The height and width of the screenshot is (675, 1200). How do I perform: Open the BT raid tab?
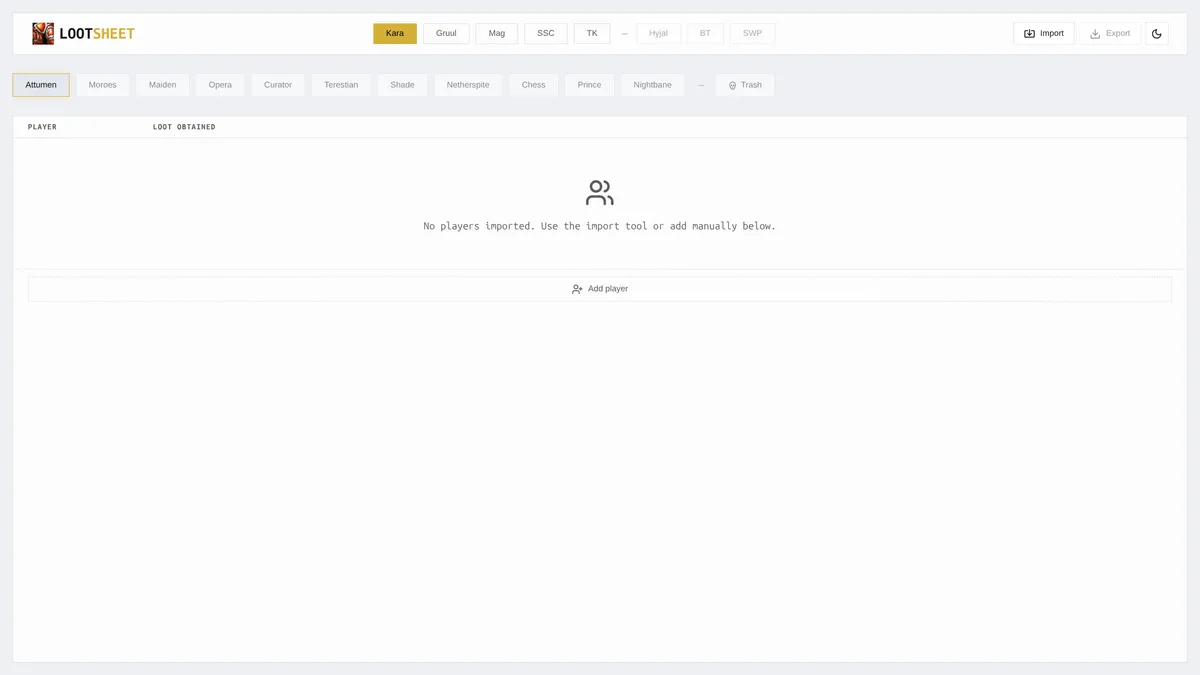coord(705,34)
